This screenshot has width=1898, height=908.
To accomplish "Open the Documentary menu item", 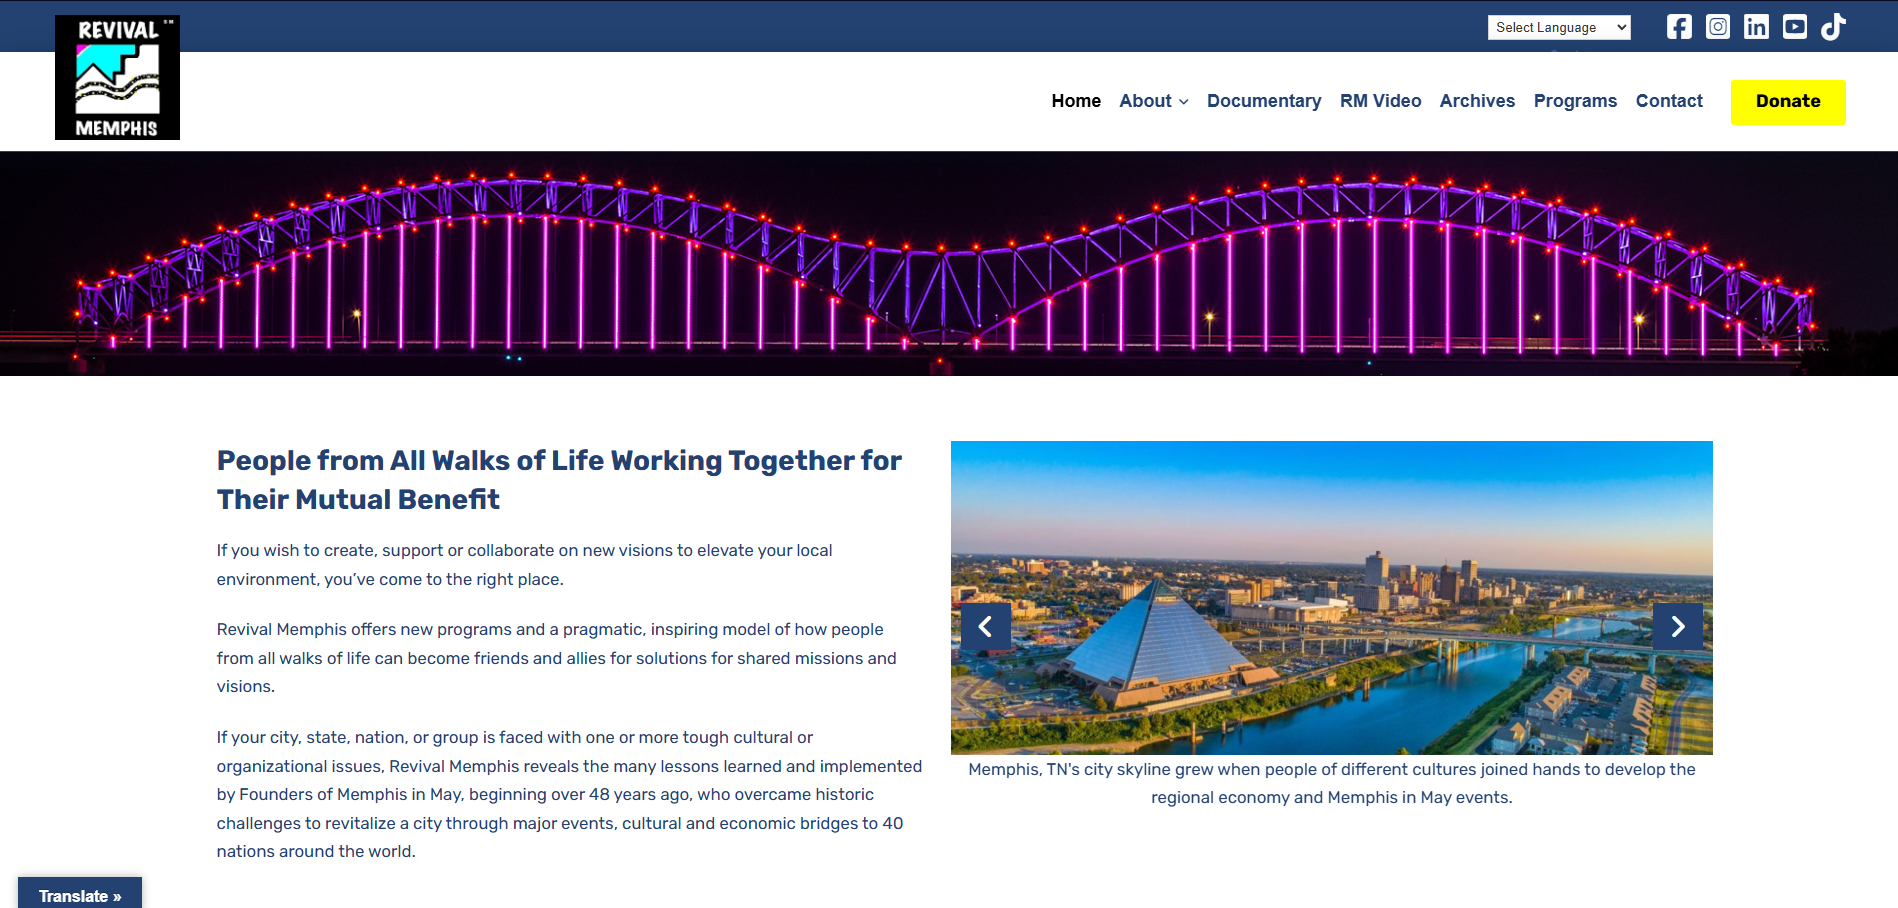I will [x=1263, y=101].
